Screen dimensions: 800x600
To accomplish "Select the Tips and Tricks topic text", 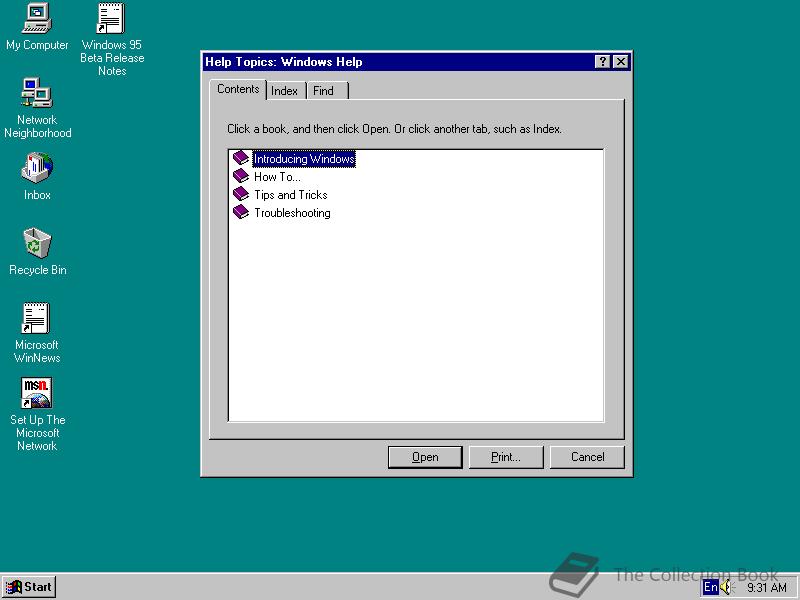I will (x=291, y=195).
